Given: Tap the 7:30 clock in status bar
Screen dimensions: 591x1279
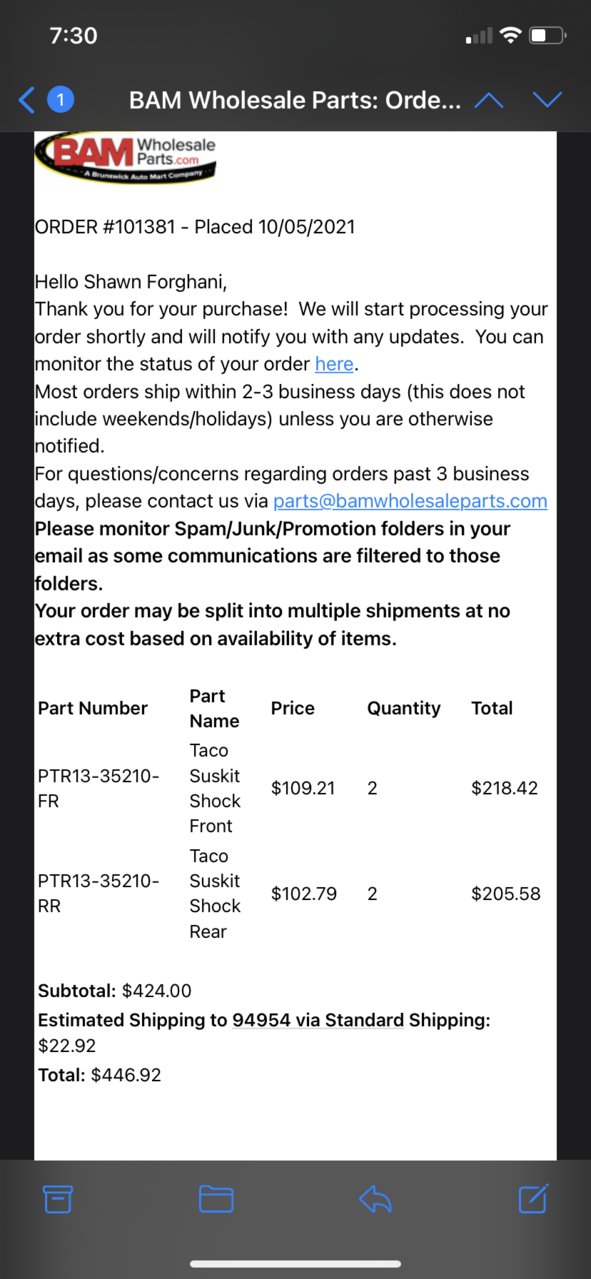Looking at the screenshot, I should tap(73, 36).
